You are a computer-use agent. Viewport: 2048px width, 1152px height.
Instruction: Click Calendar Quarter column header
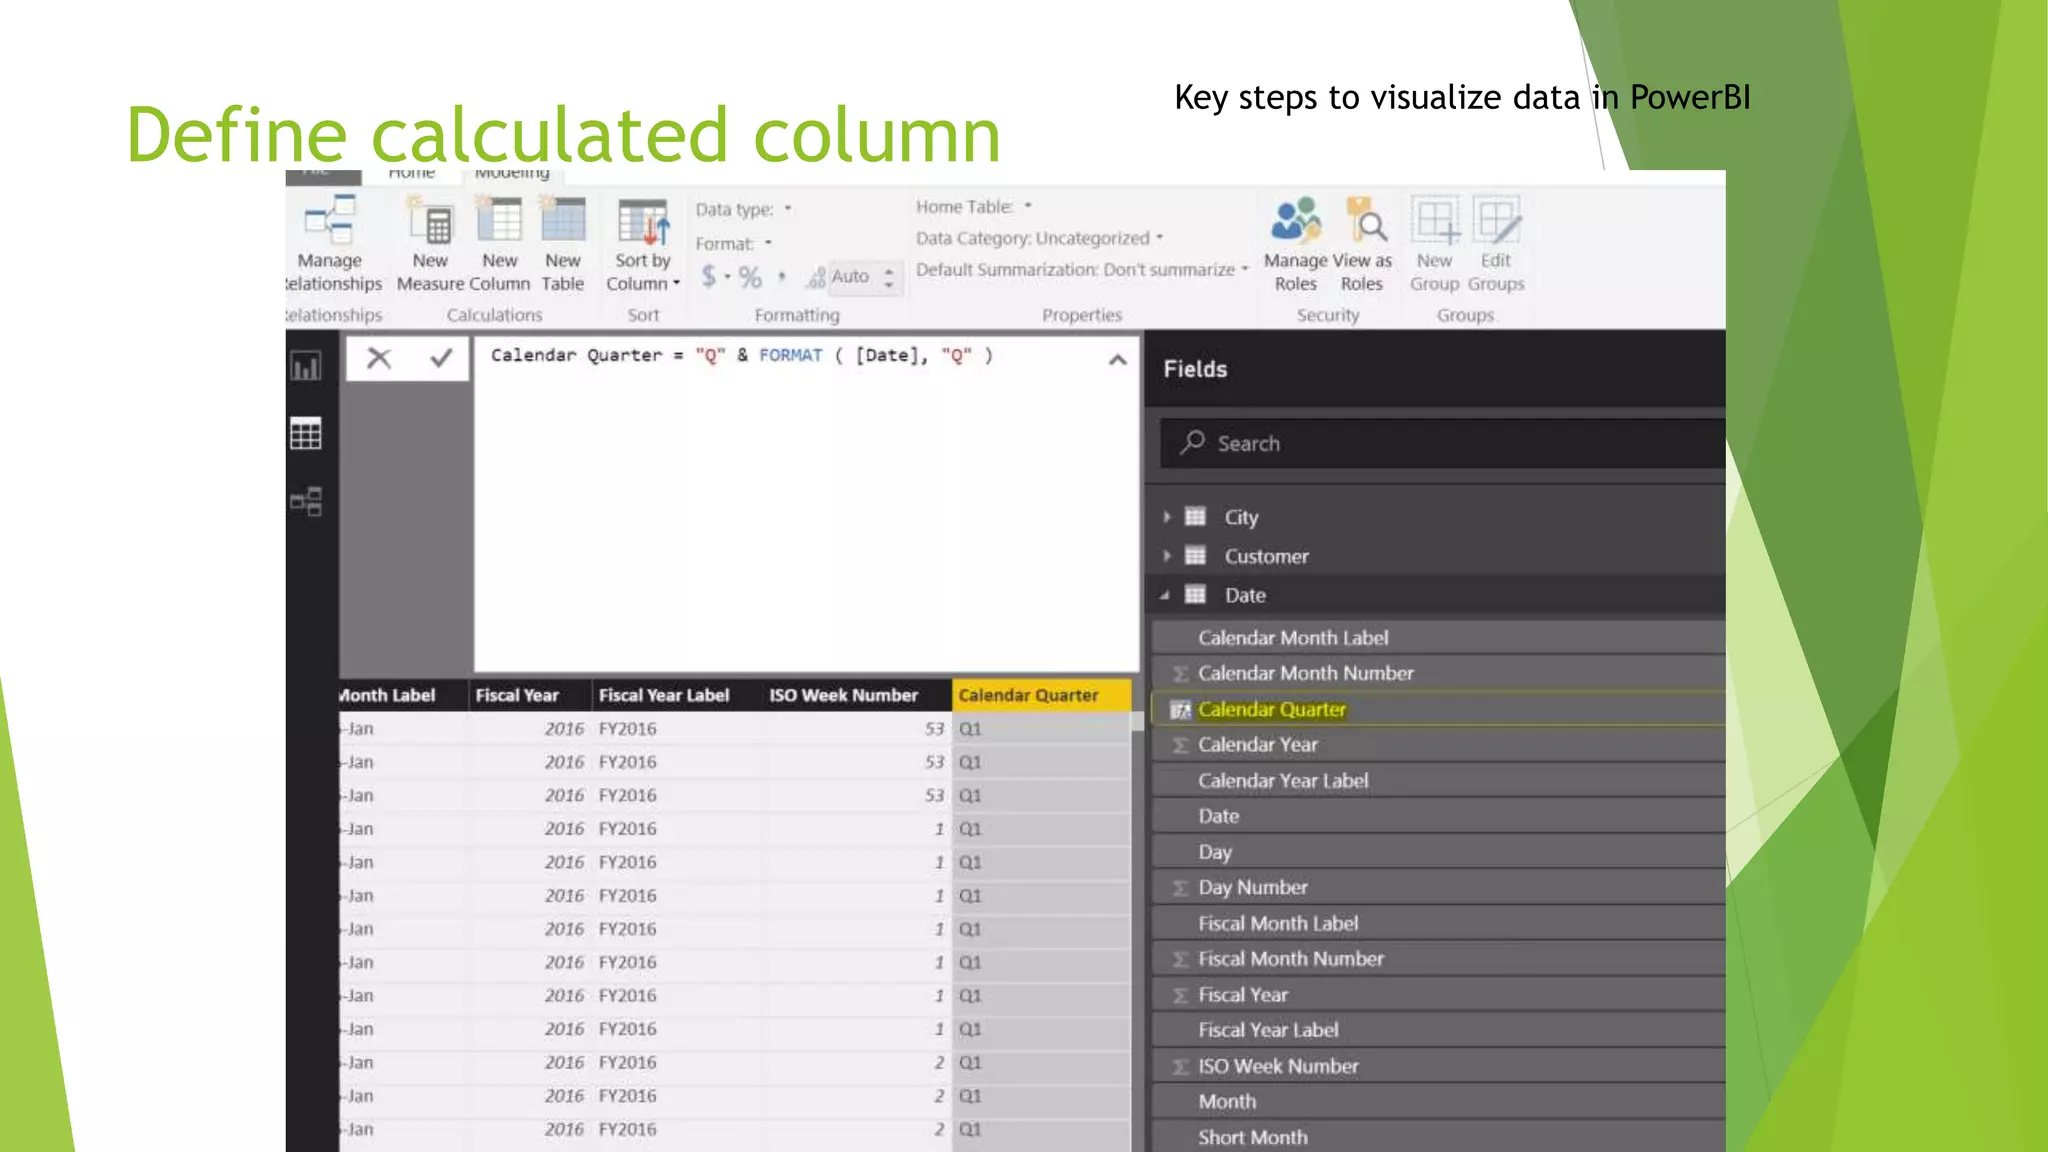[x=1041, y=695]
